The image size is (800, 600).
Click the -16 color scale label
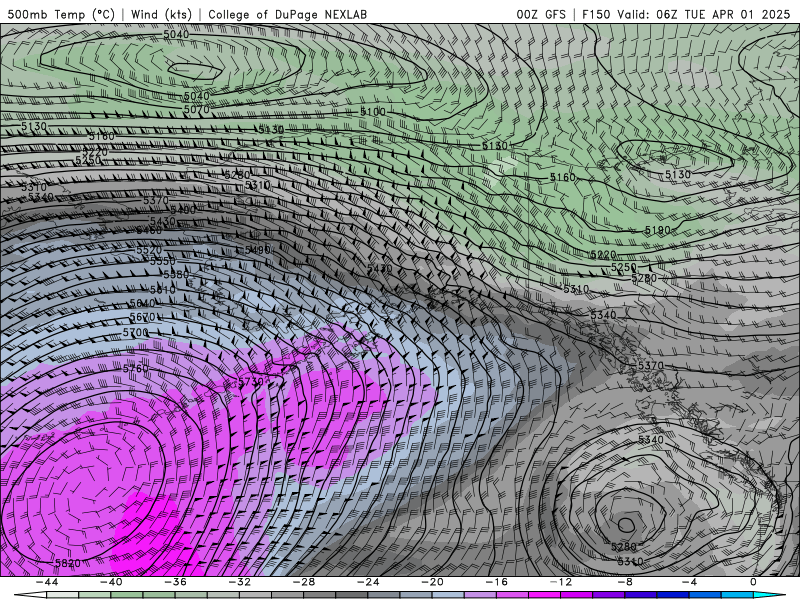click(496, 582)
